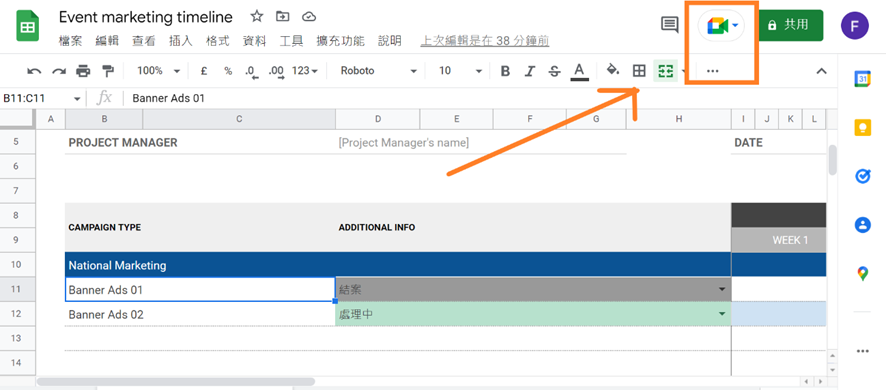Open the Roboto font dropdown
The width and height of the screenshot is (886, 390).
379,71
